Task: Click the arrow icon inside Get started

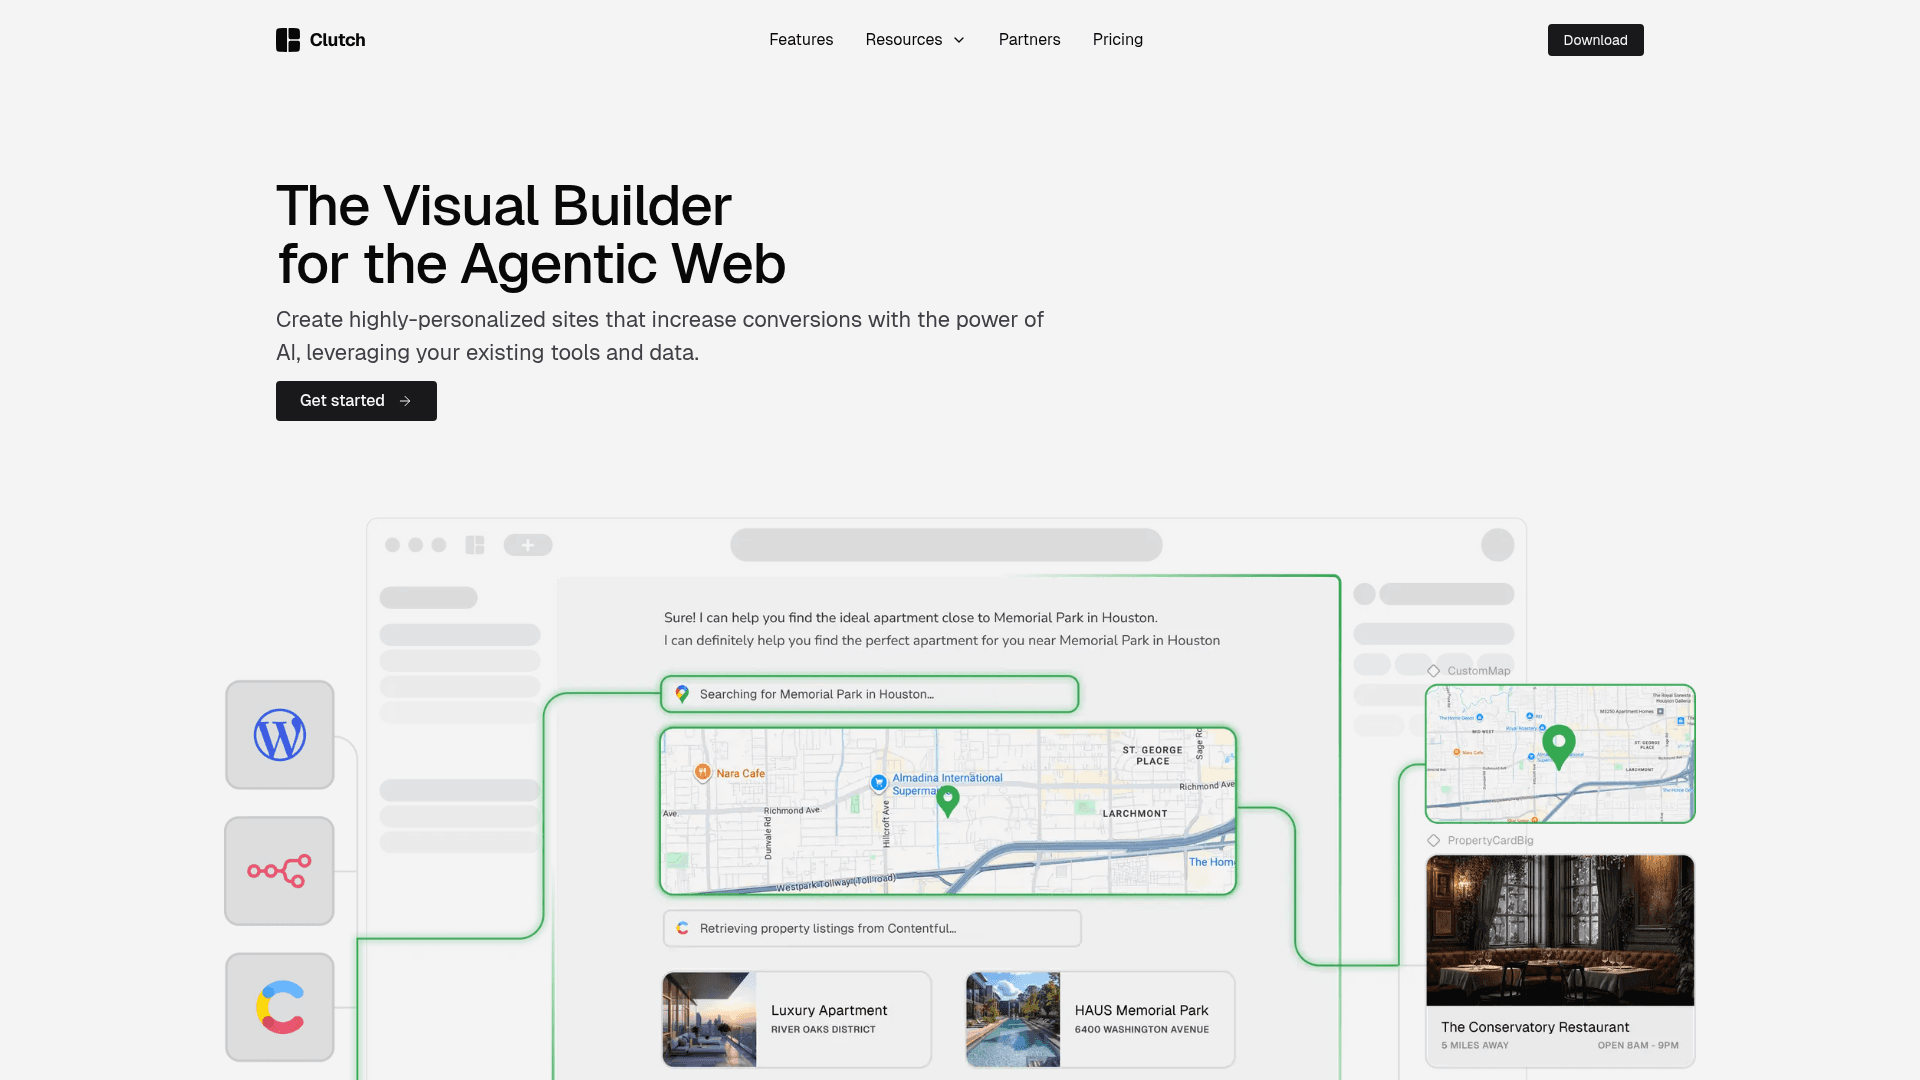Action: point(405,401)
